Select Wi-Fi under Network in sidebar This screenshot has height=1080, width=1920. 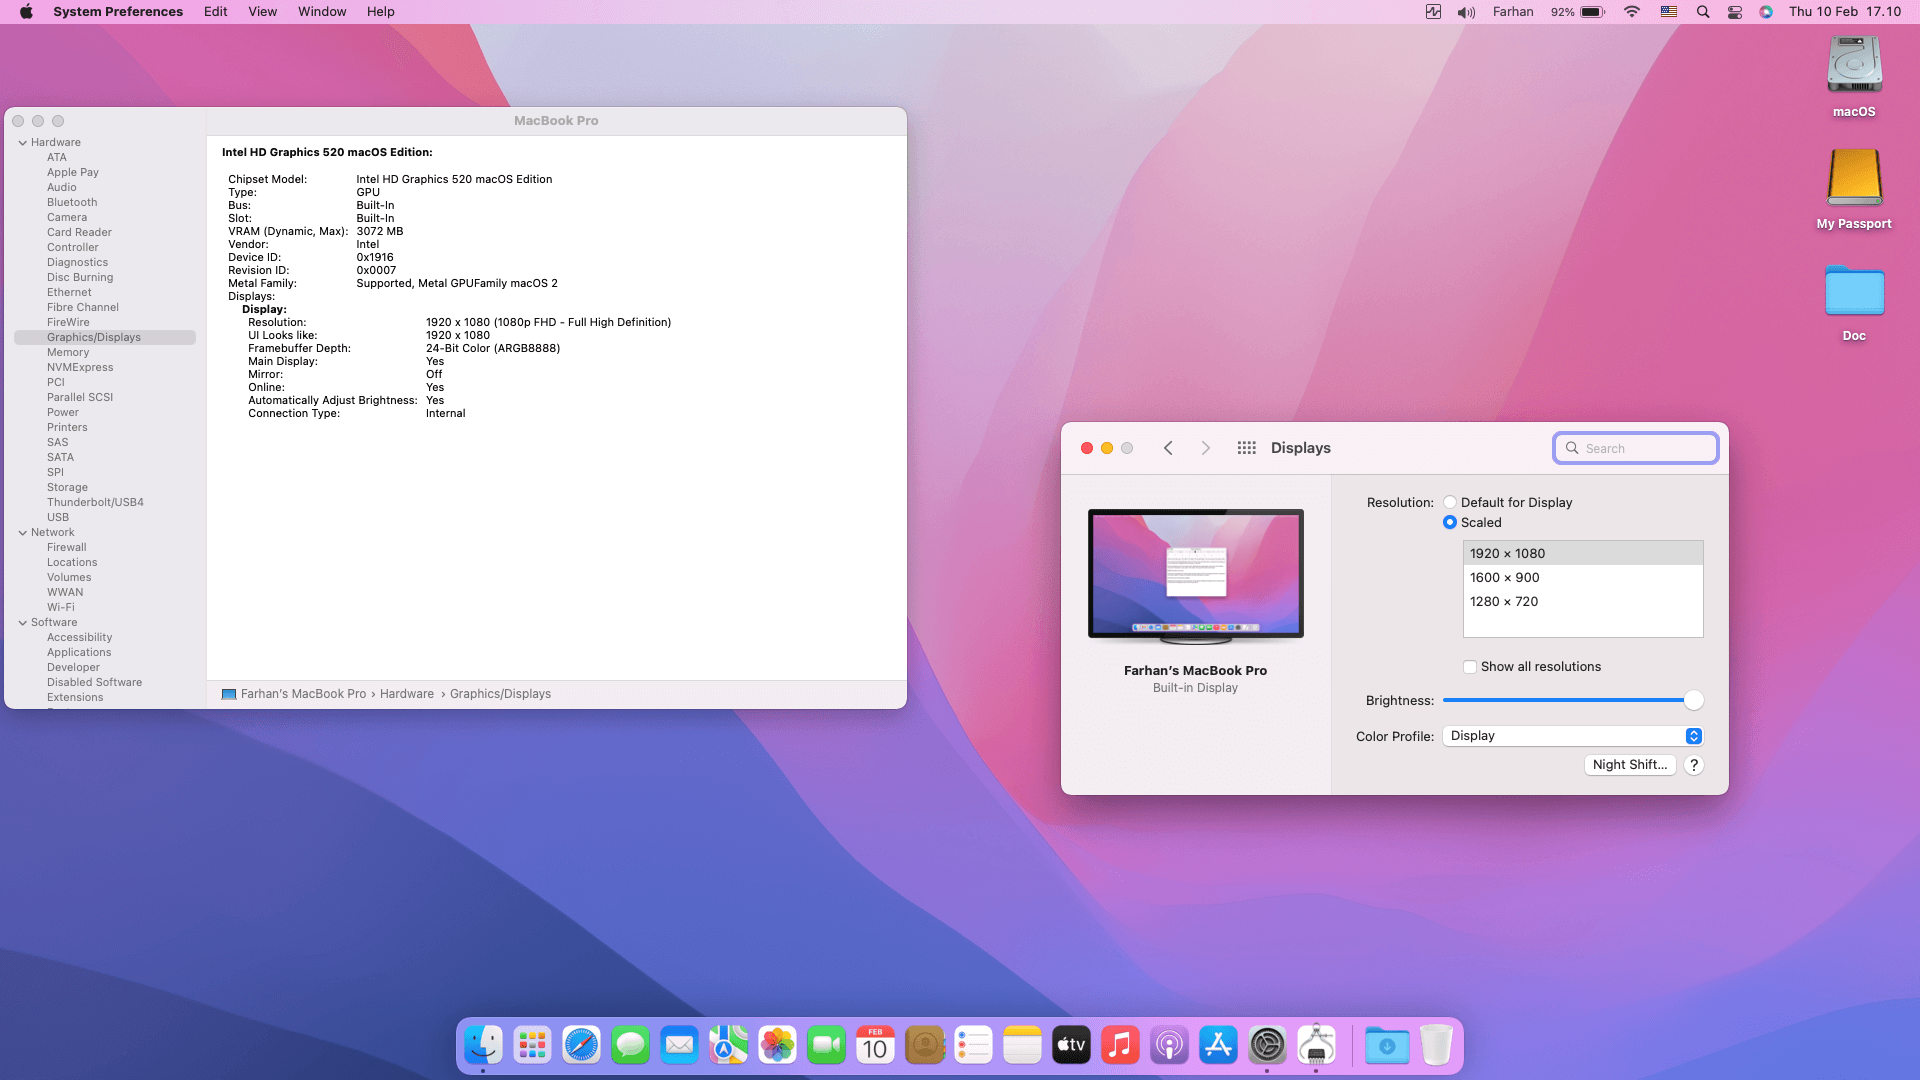coord(61,608)
